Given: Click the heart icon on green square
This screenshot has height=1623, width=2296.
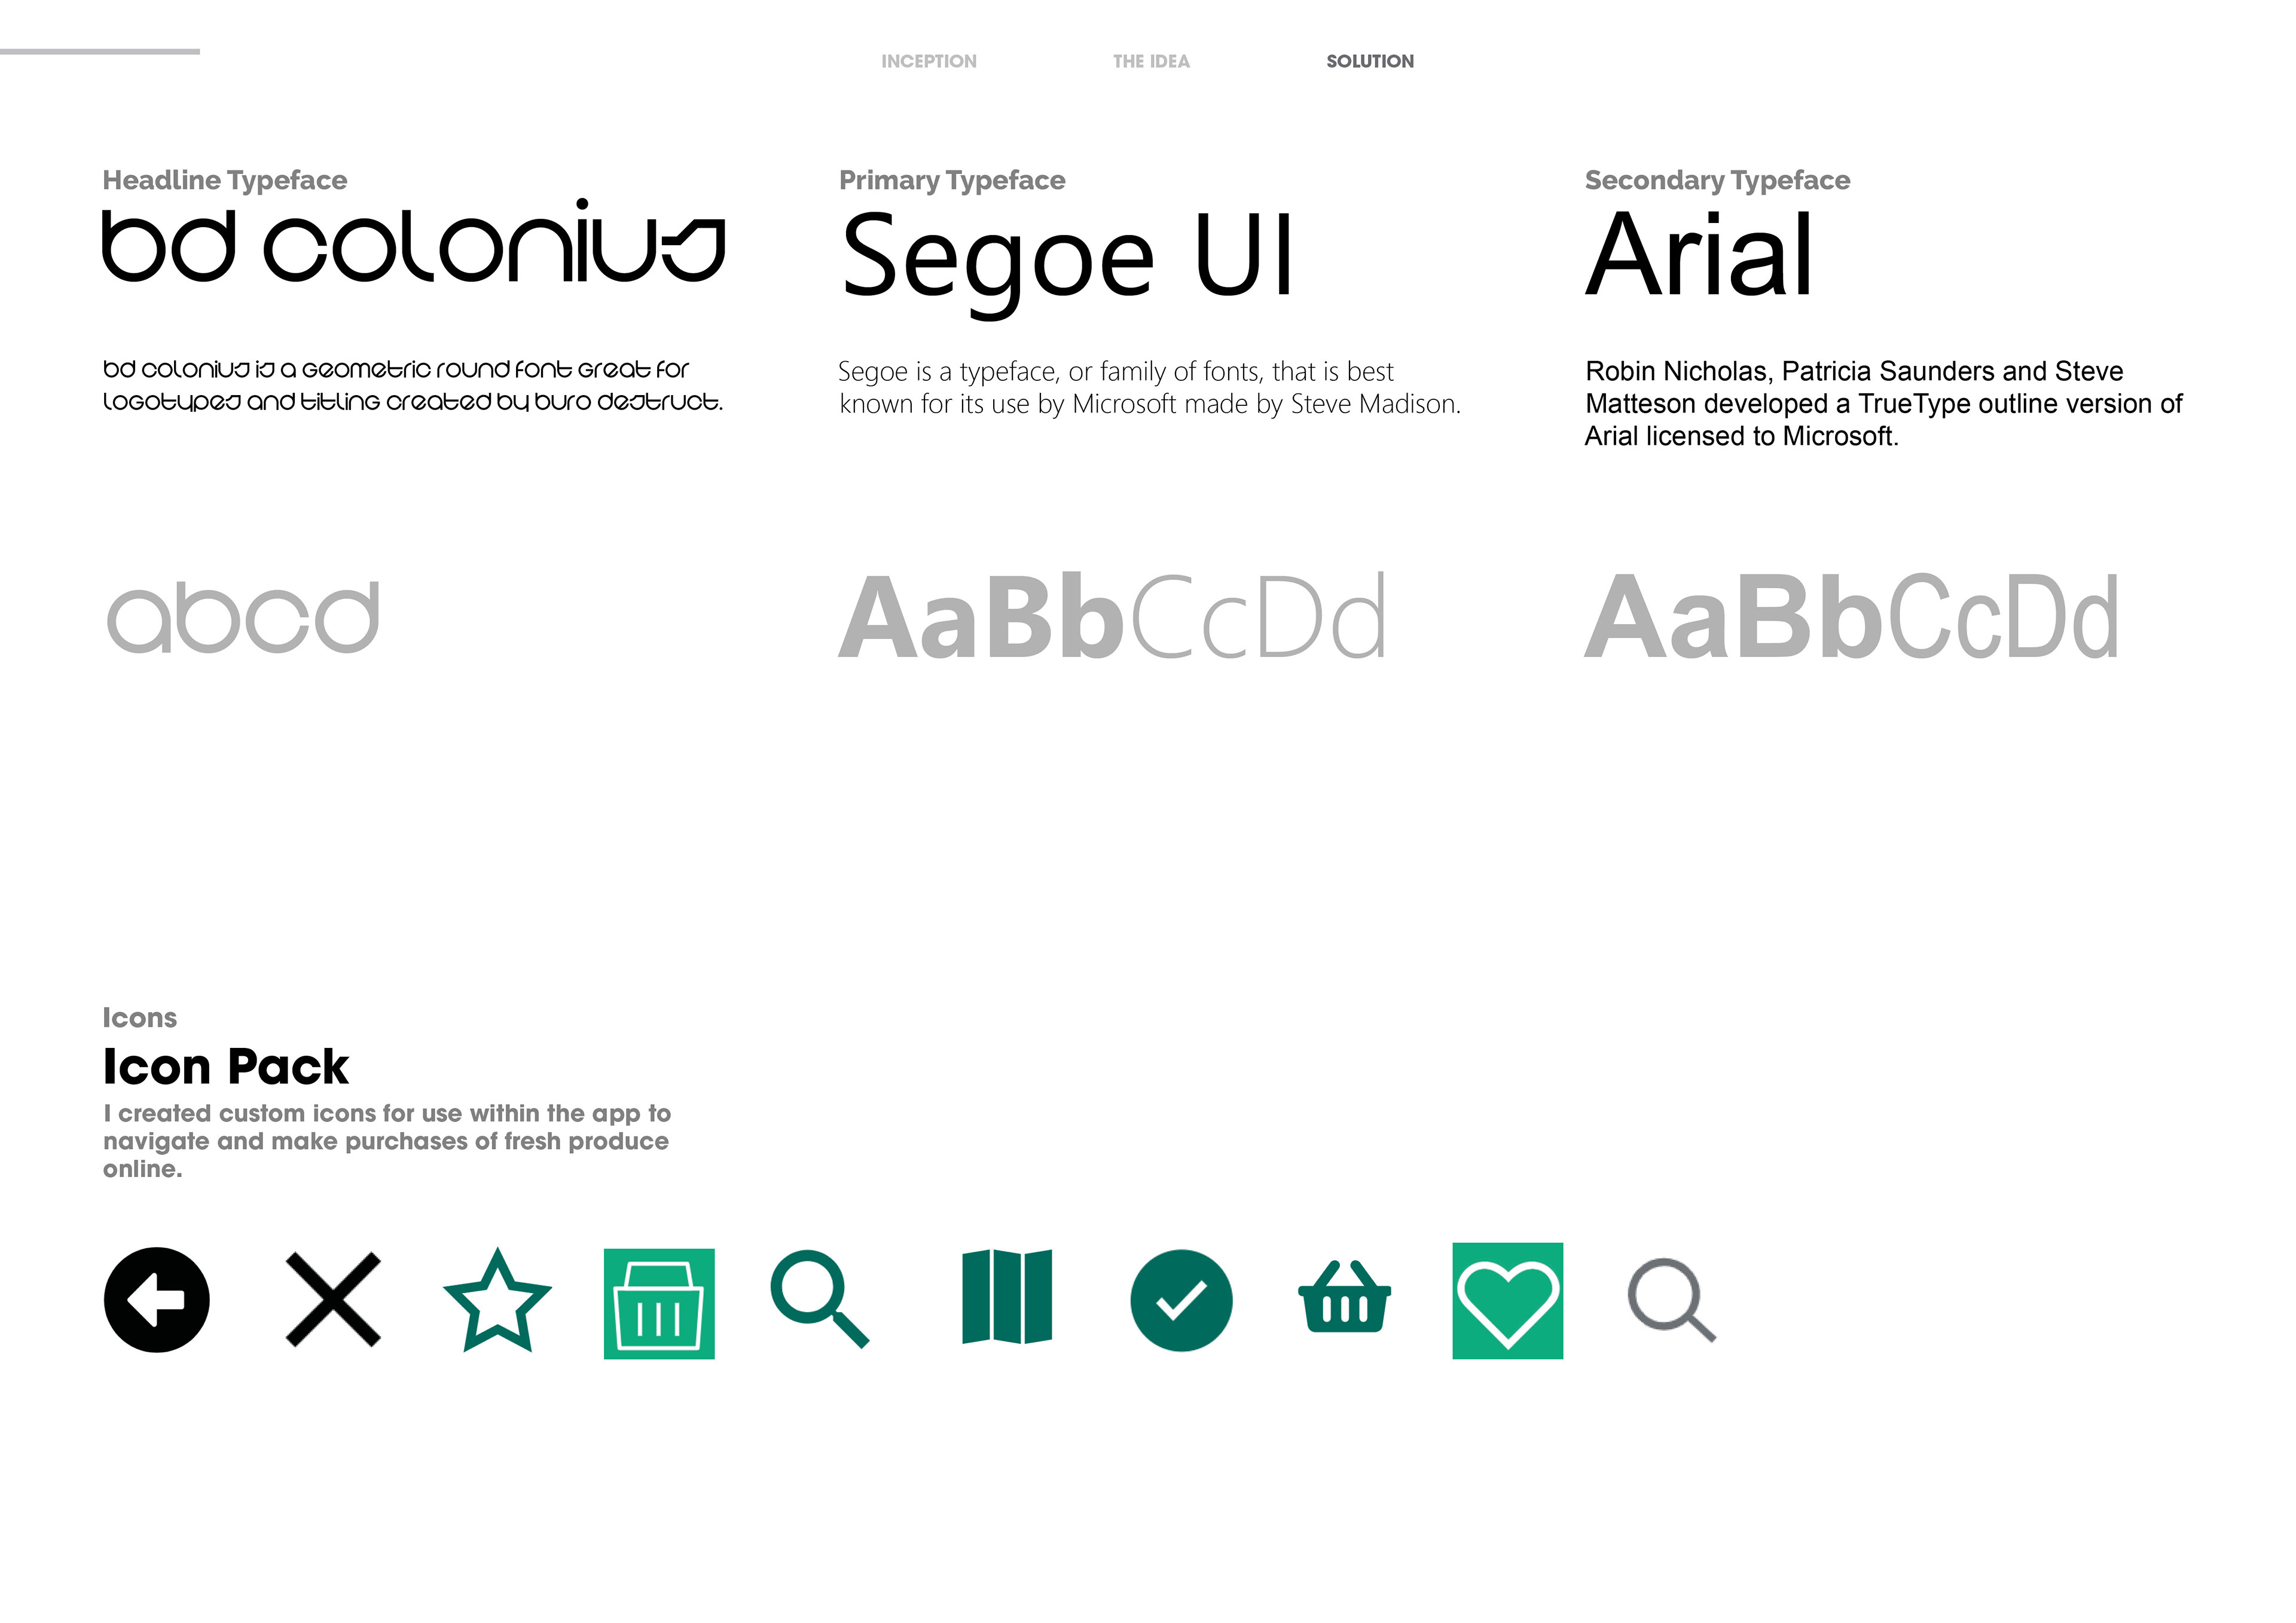Looking at the screenshot, I should [x=1507, y=1300].
